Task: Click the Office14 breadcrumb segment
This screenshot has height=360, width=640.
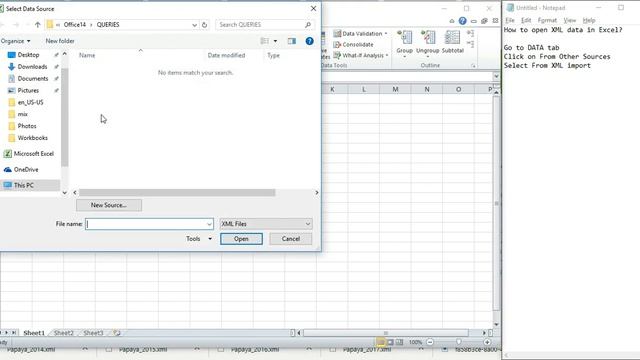Action: point(75,24)
